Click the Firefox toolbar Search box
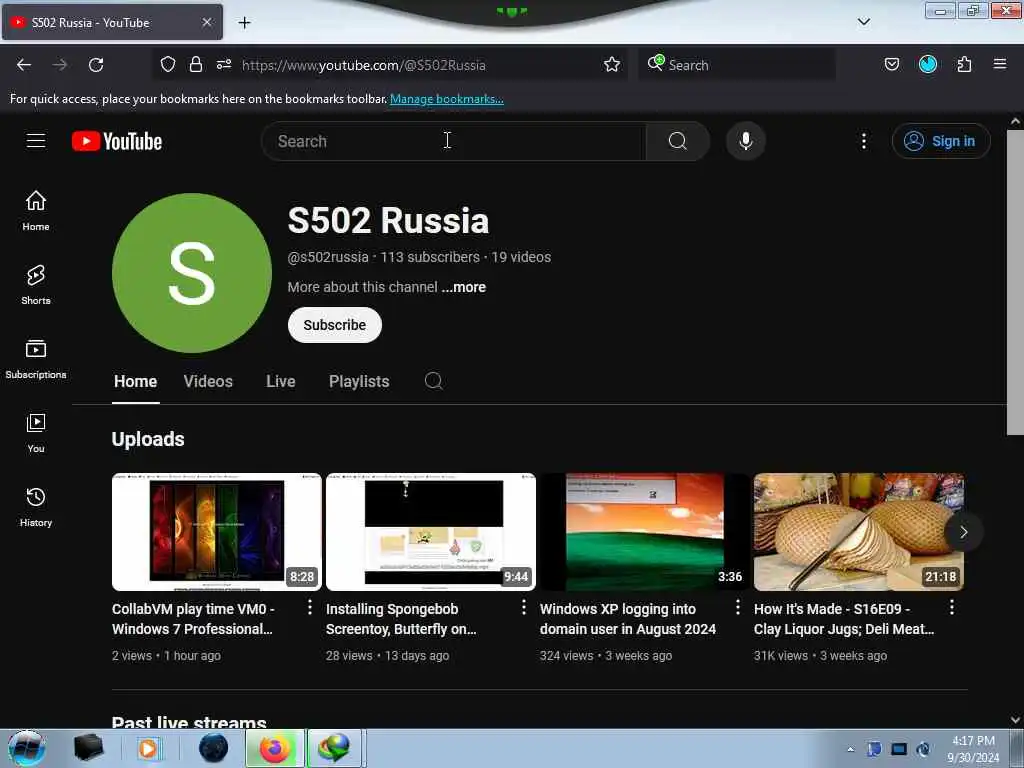 coord(737,65)
